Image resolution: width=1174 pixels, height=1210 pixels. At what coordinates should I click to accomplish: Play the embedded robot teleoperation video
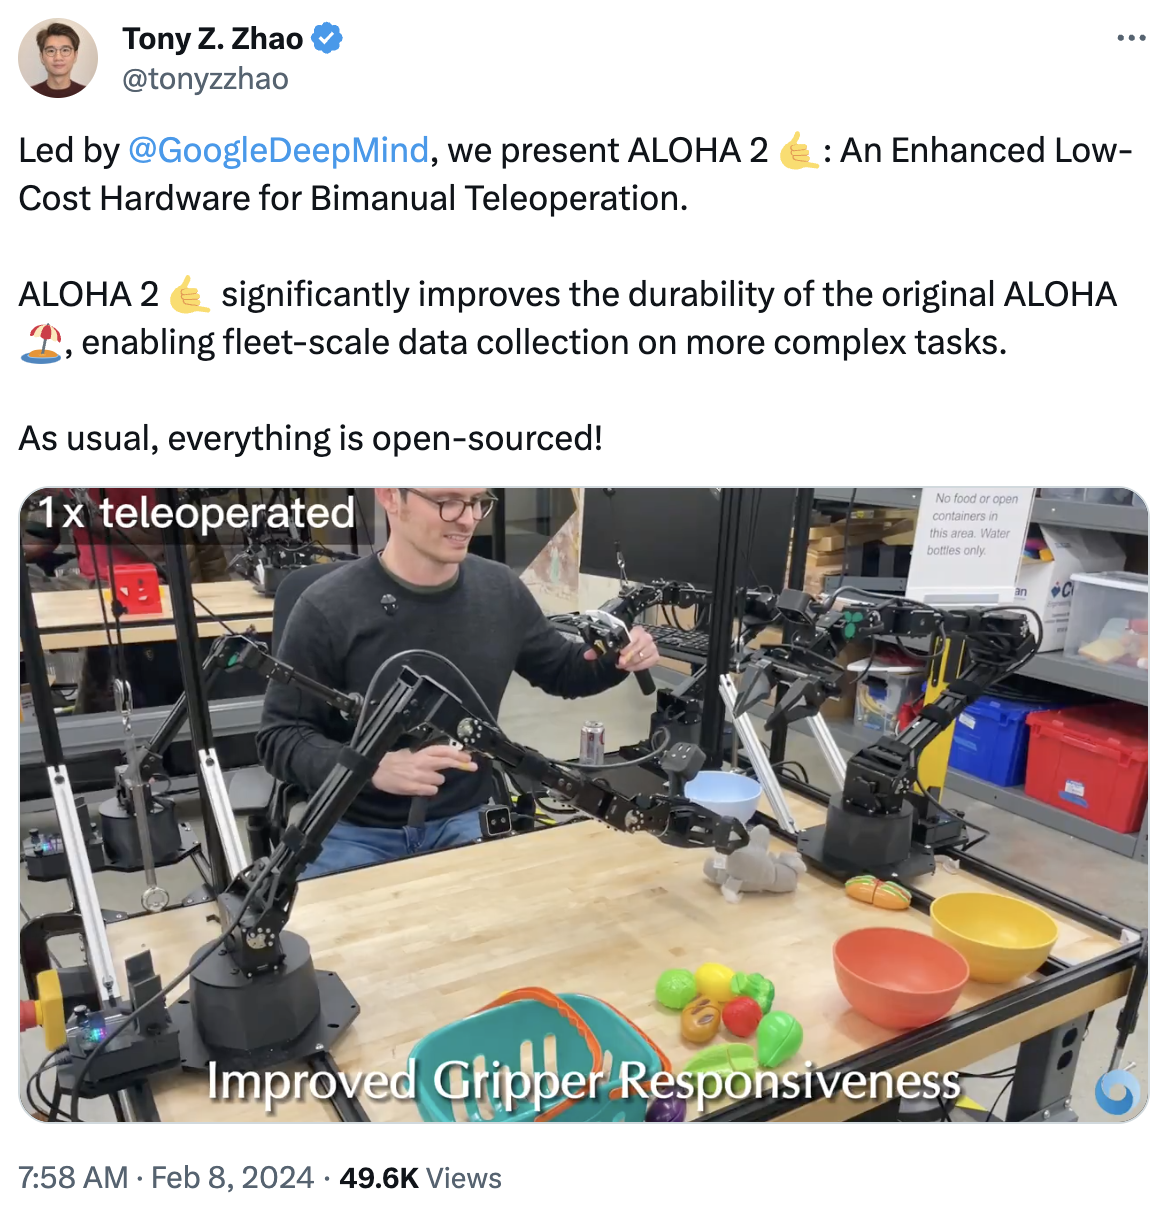point(584,805)
